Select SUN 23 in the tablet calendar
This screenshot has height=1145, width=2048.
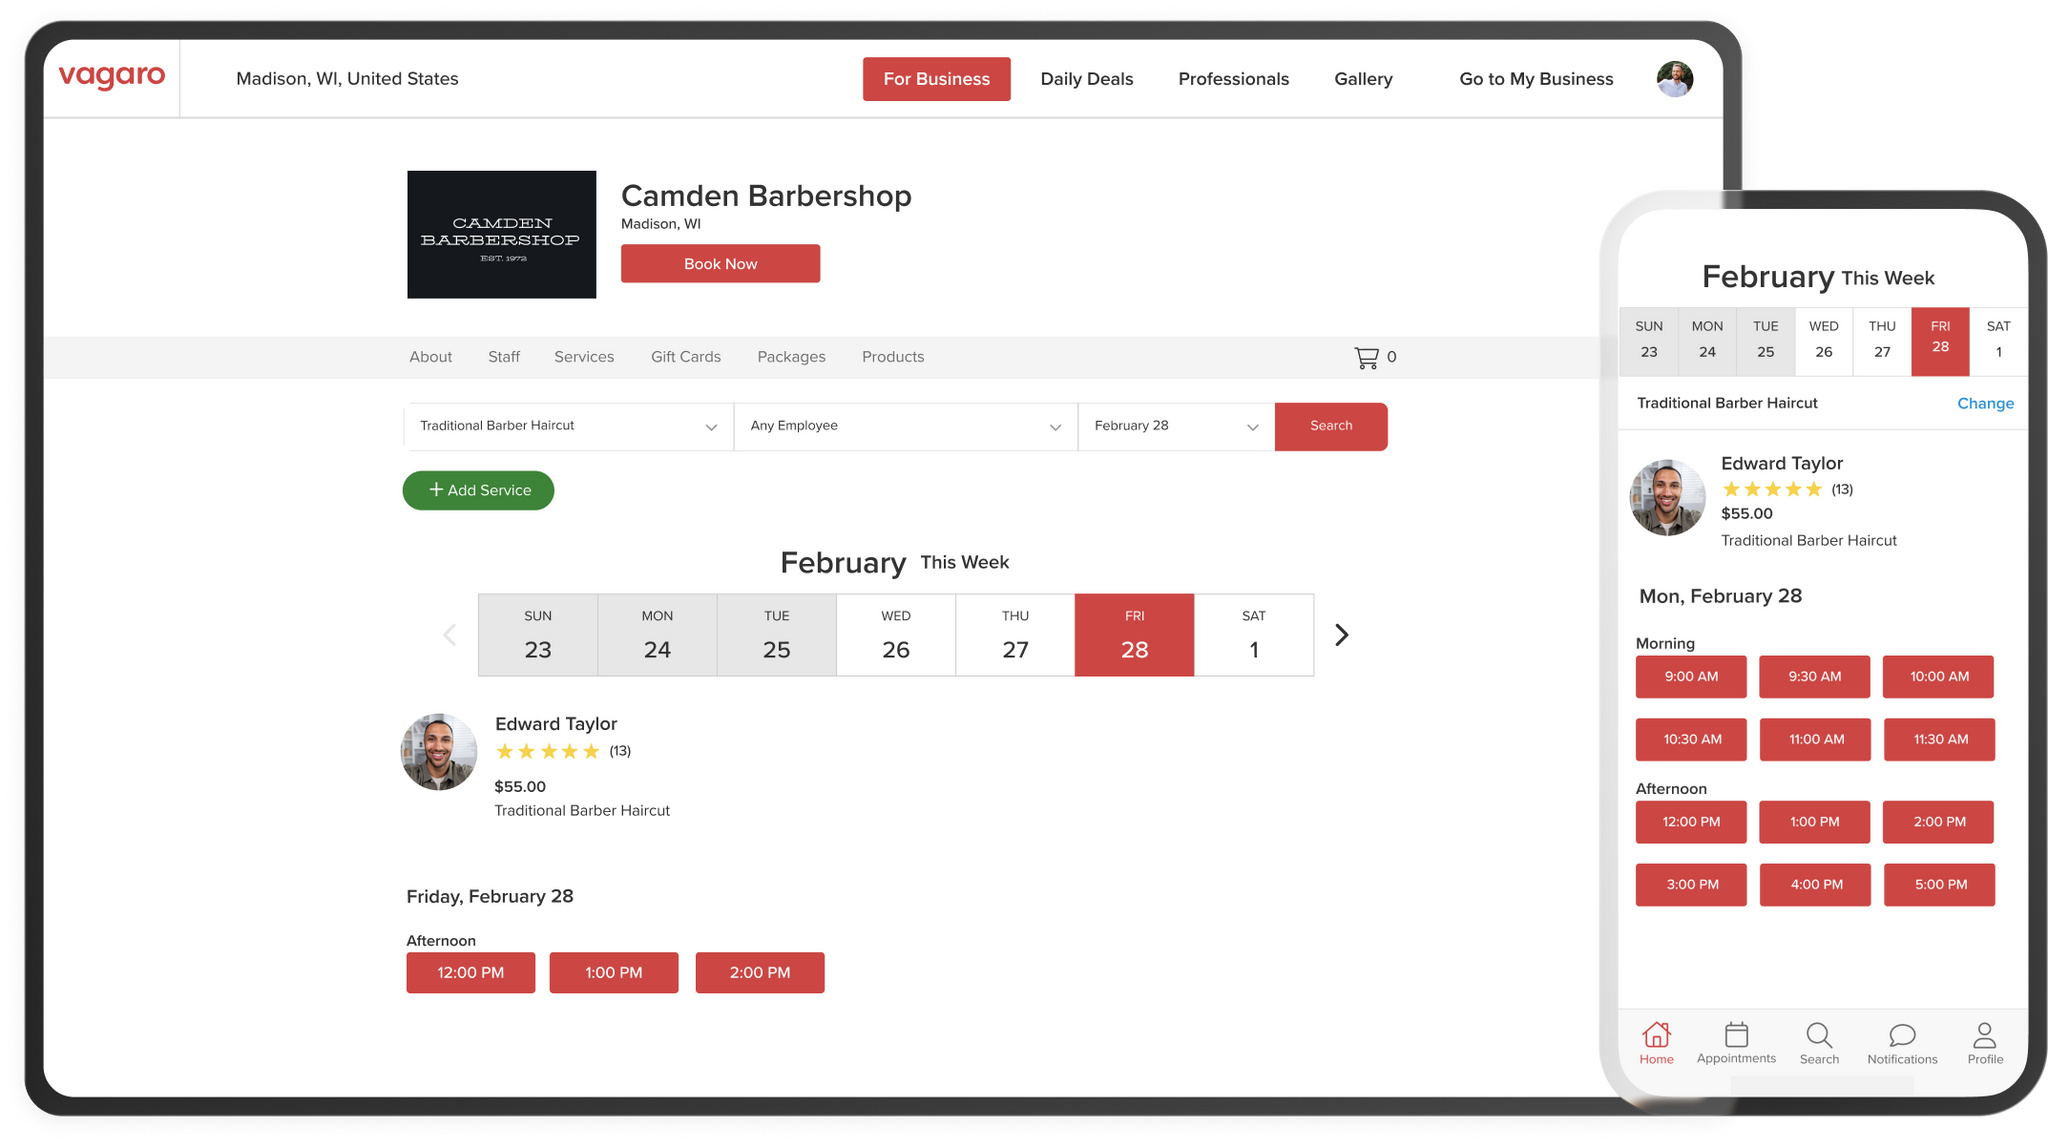(538, 635)
